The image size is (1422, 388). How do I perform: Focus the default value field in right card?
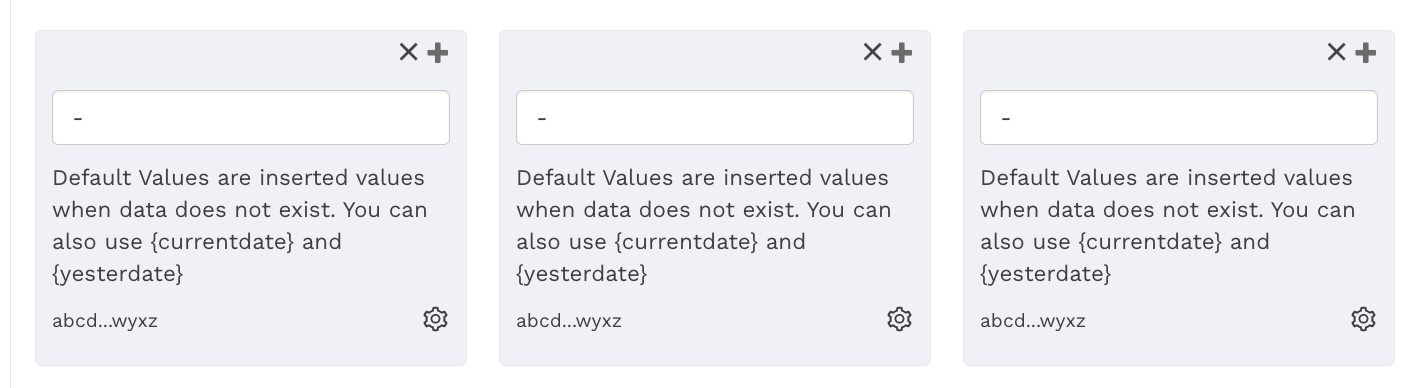pos(1179,118)
